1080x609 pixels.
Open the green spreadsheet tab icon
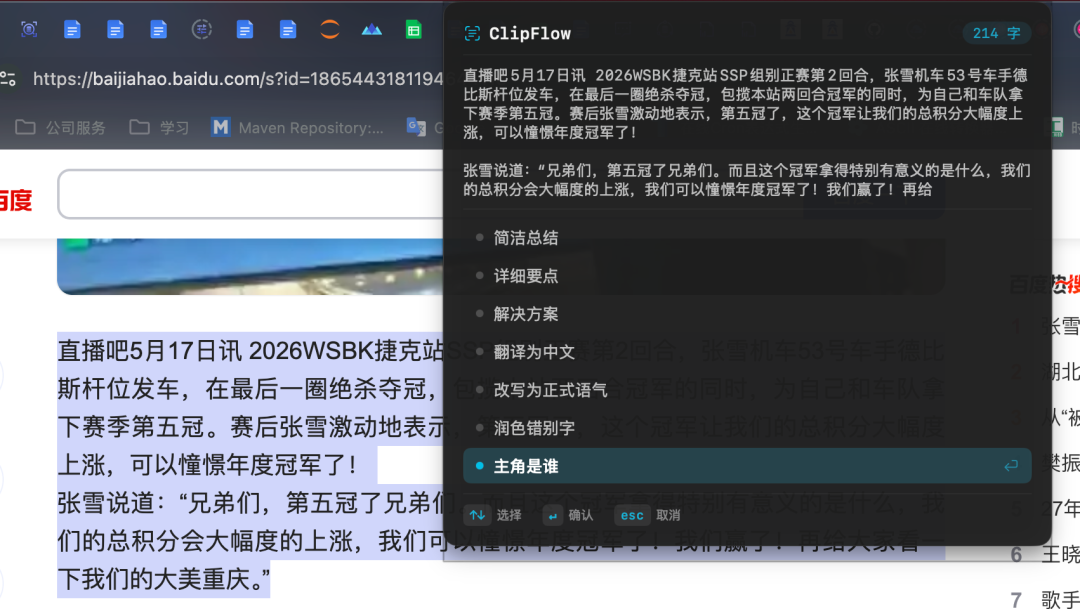(x=413, y=30)
